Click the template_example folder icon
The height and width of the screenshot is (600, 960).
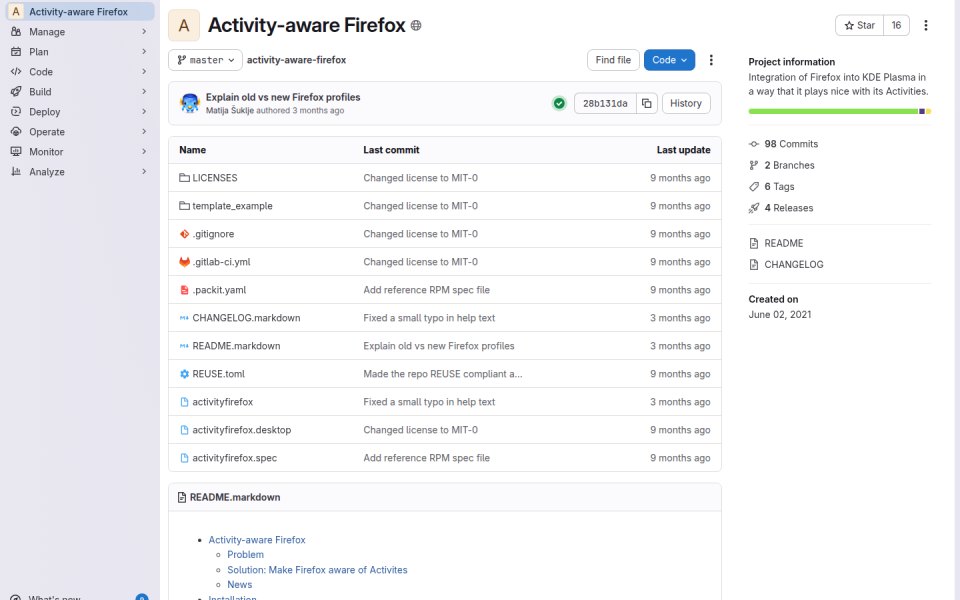click(x=184, y=206)
